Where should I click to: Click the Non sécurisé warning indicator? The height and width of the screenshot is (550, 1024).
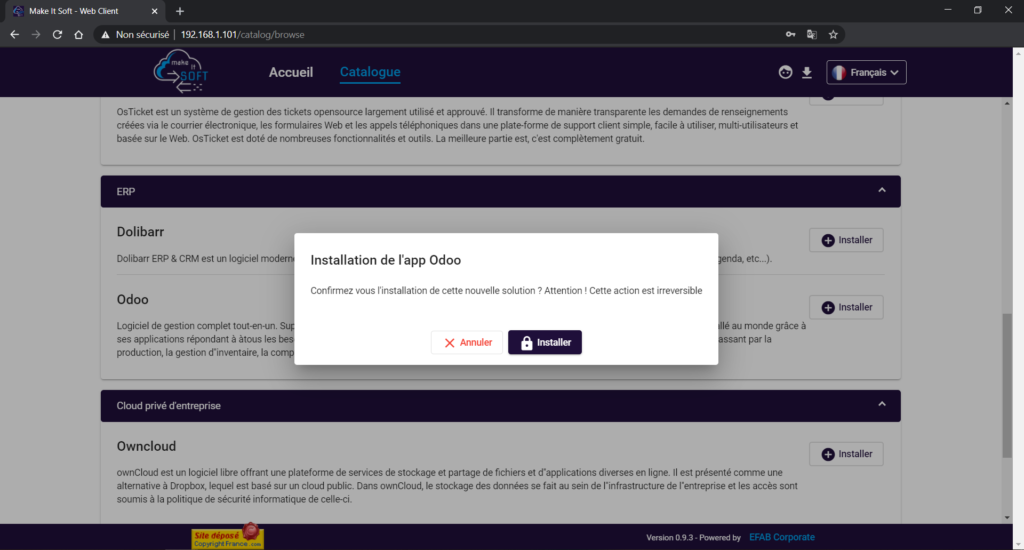135,35
